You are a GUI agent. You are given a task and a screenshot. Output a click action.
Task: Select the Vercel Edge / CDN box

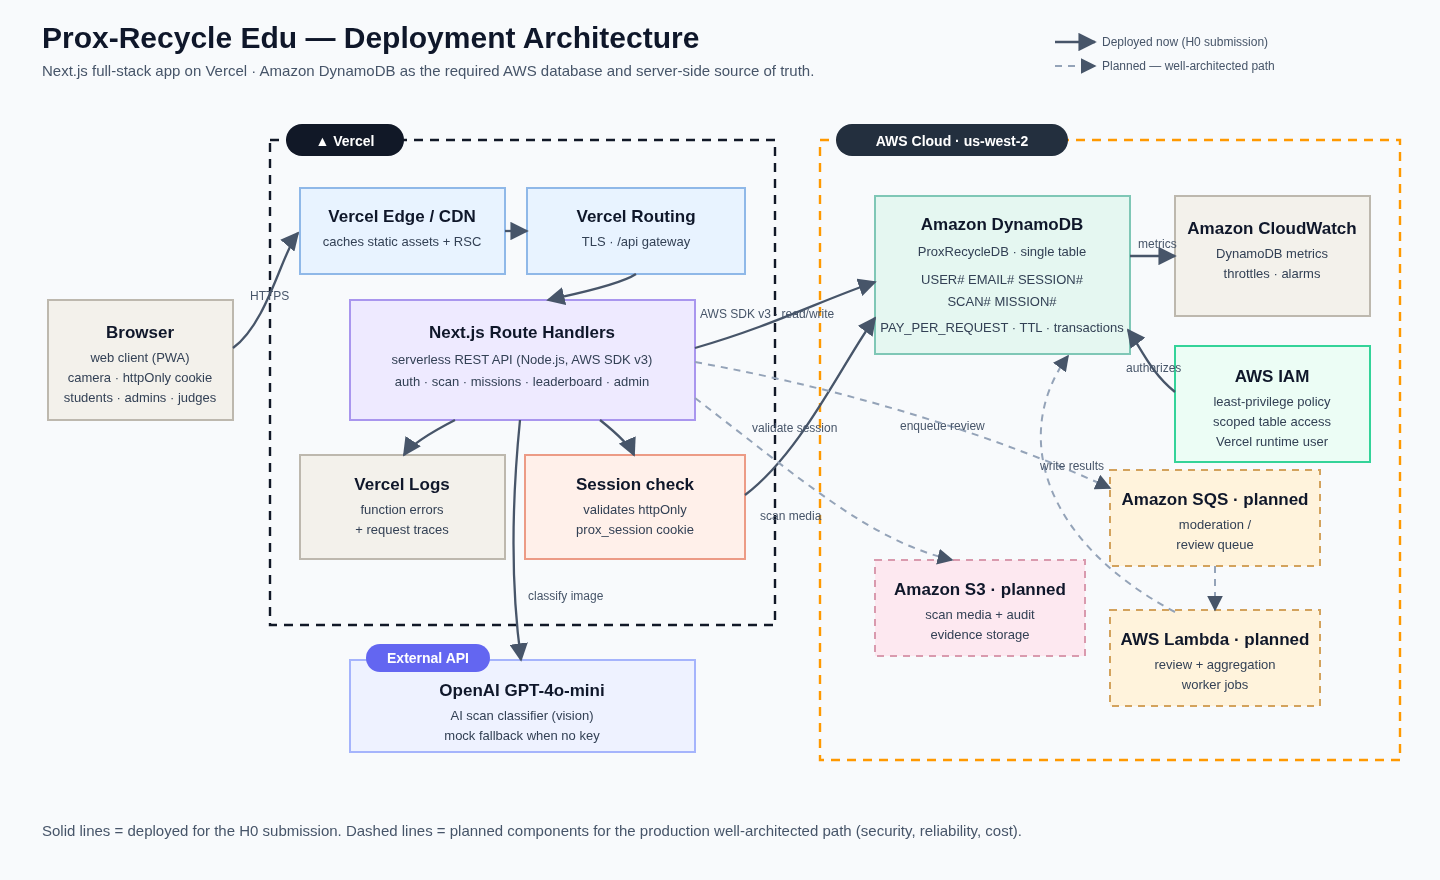402,231
